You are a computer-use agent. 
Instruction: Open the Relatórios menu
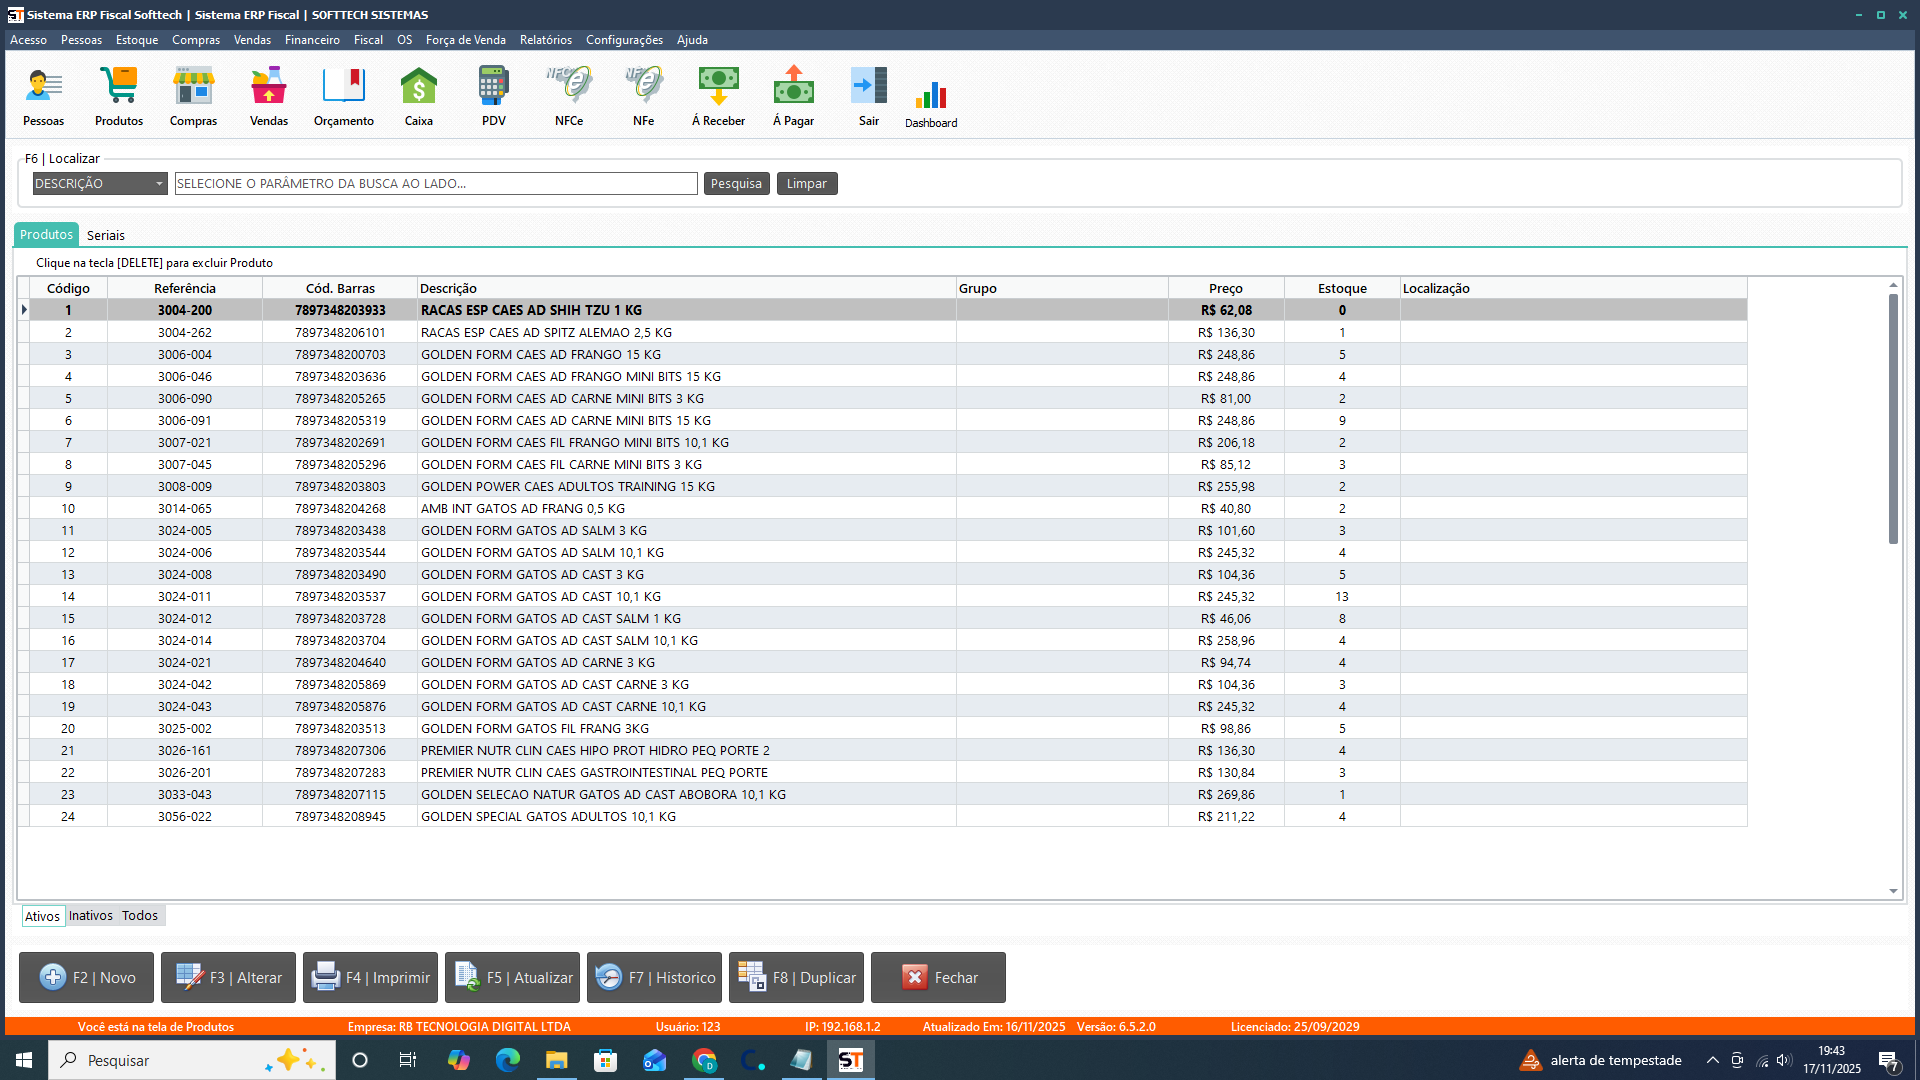point(545,40)
